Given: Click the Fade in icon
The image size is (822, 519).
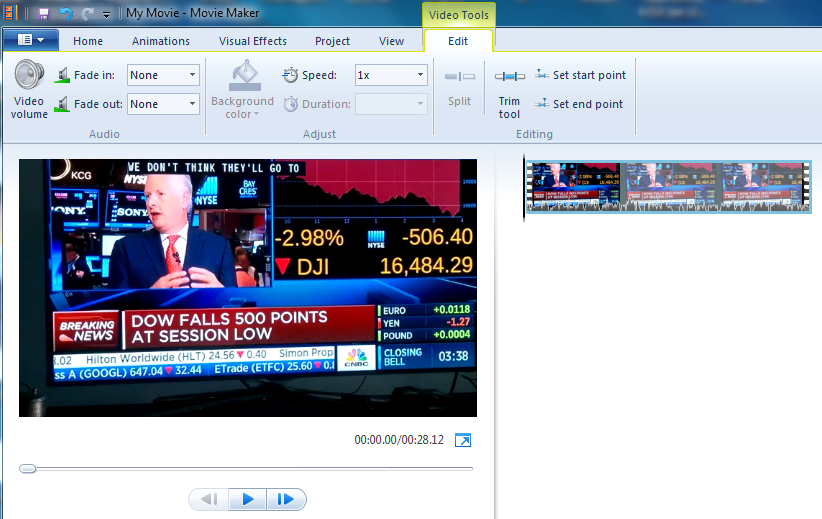Looking at the screenshot, I should (x=62, y=75).
